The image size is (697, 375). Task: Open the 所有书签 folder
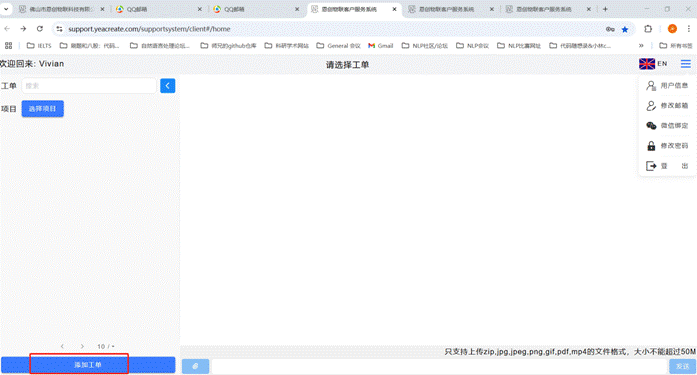tap(676, 45)
